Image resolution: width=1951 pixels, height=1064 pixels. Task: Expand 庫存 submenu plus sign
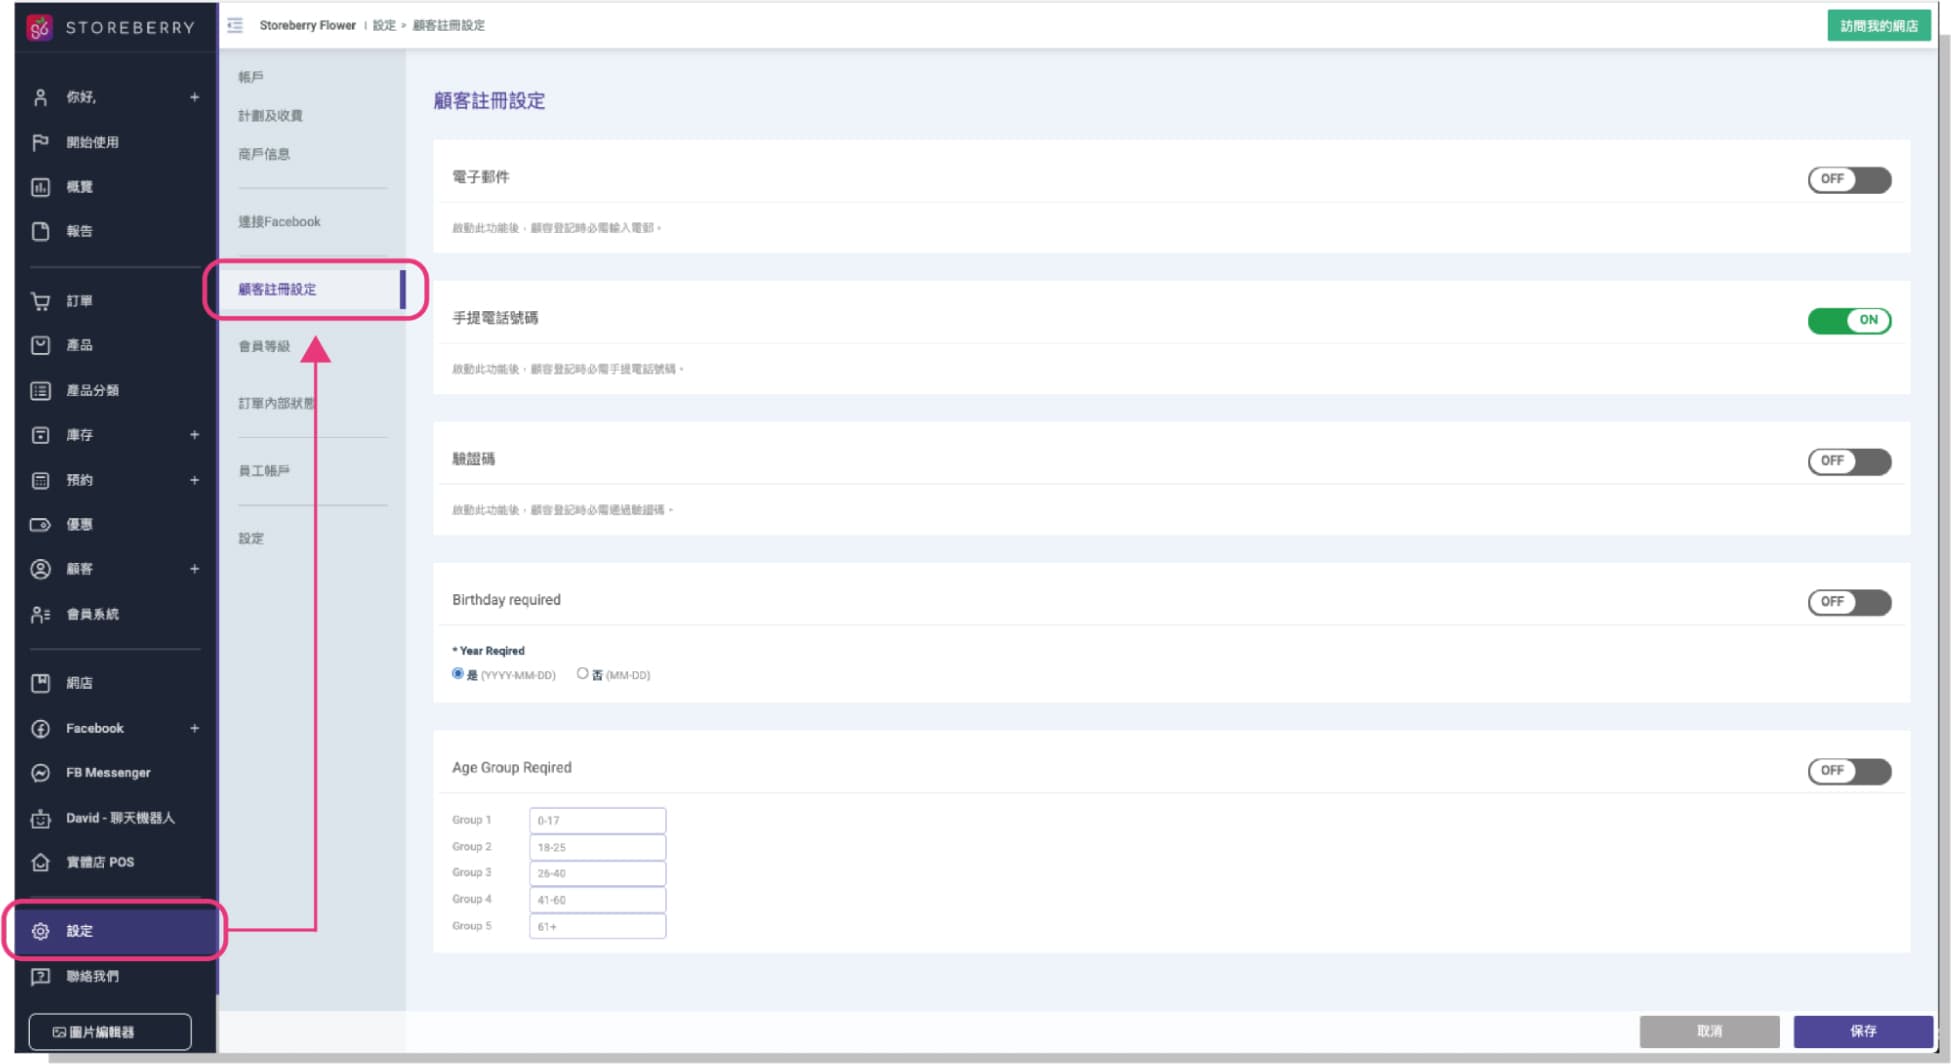(x=194, y=435)
